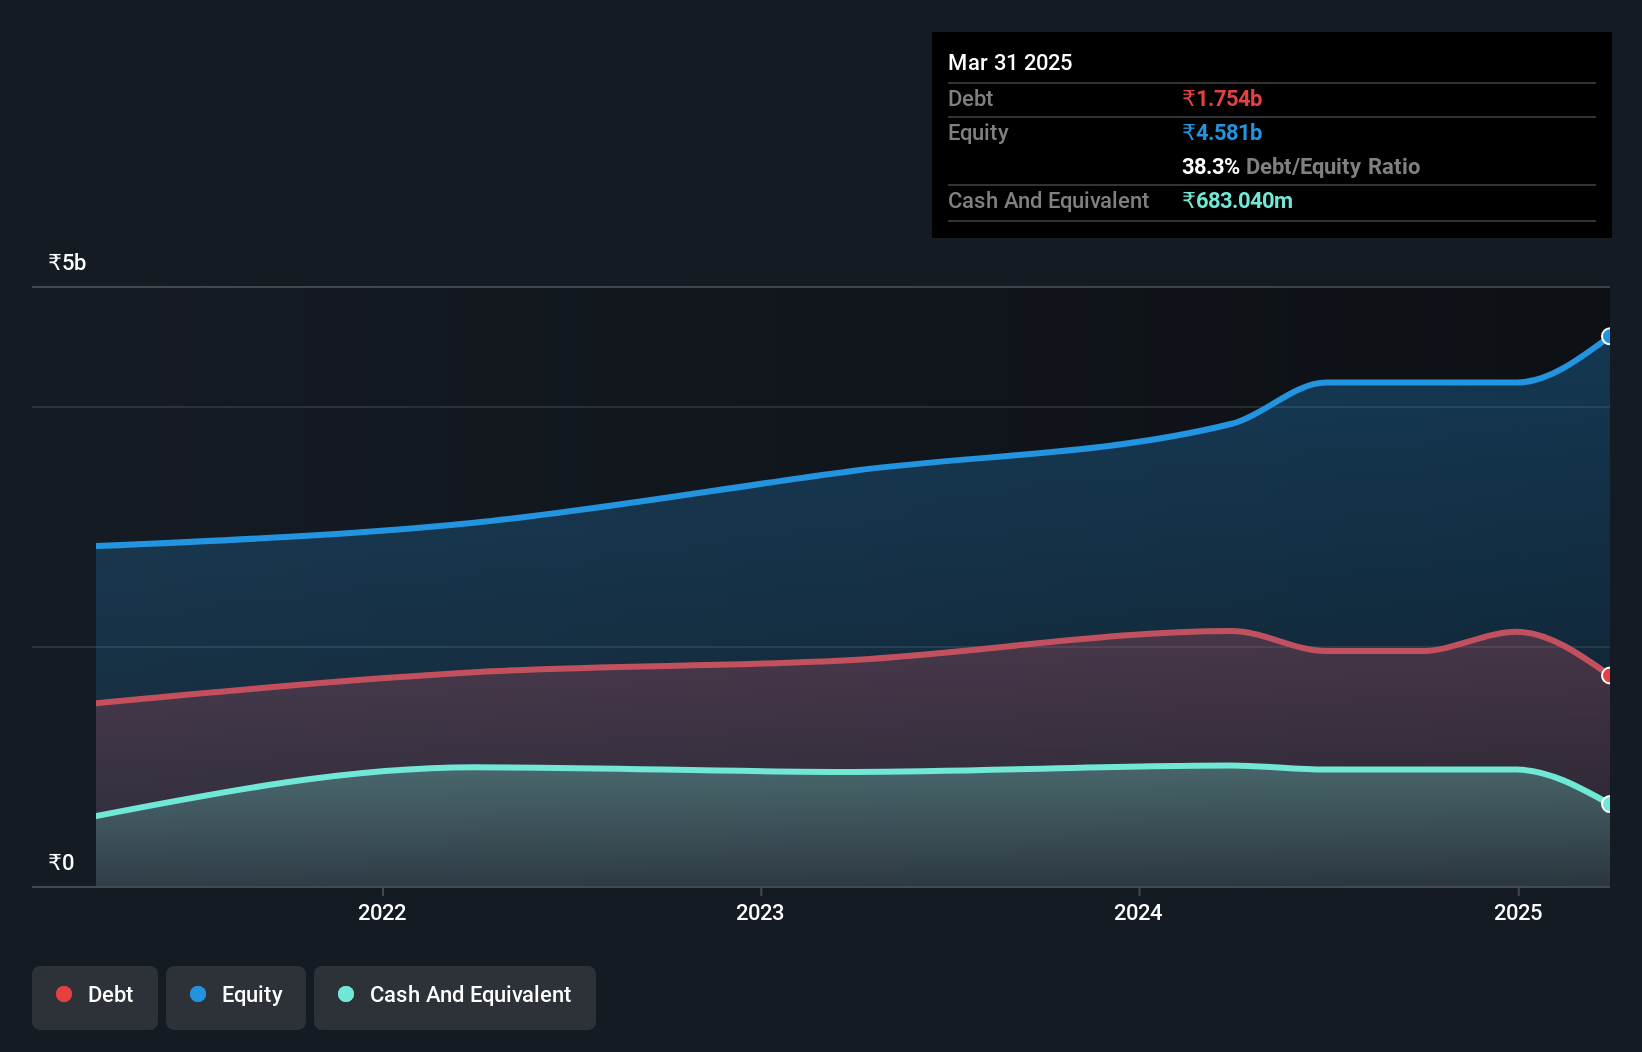
Task: Select the Equity endpoint marker on the chart
Action: coord(1608,338)
